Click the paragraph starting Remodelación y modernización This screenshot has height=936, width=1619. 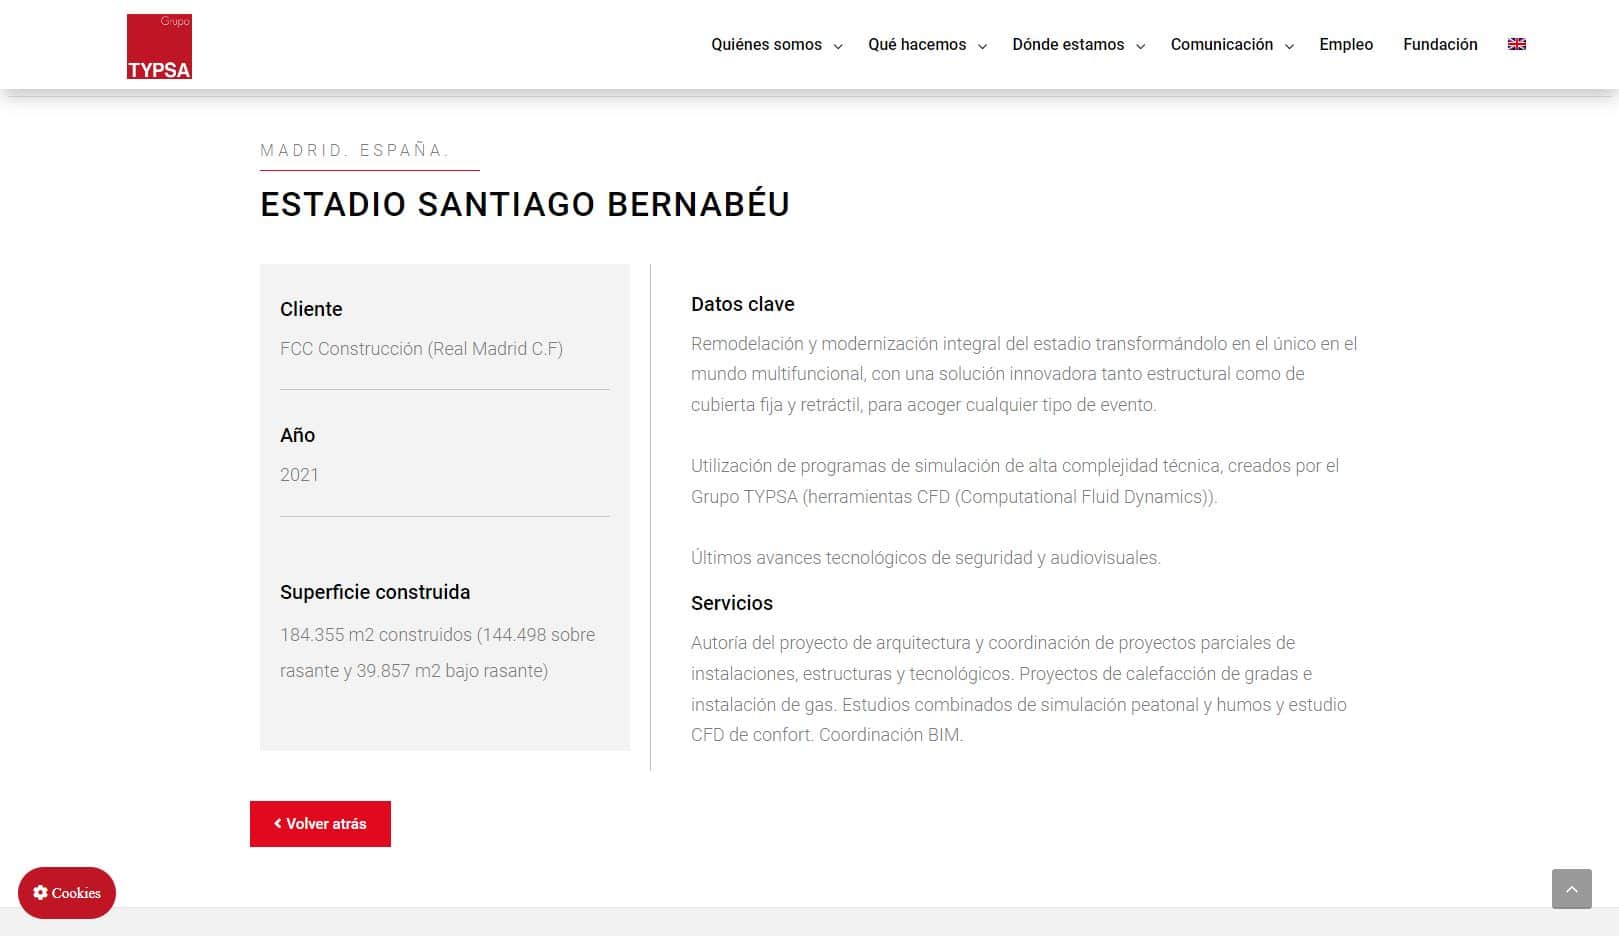pos(1024,374)
